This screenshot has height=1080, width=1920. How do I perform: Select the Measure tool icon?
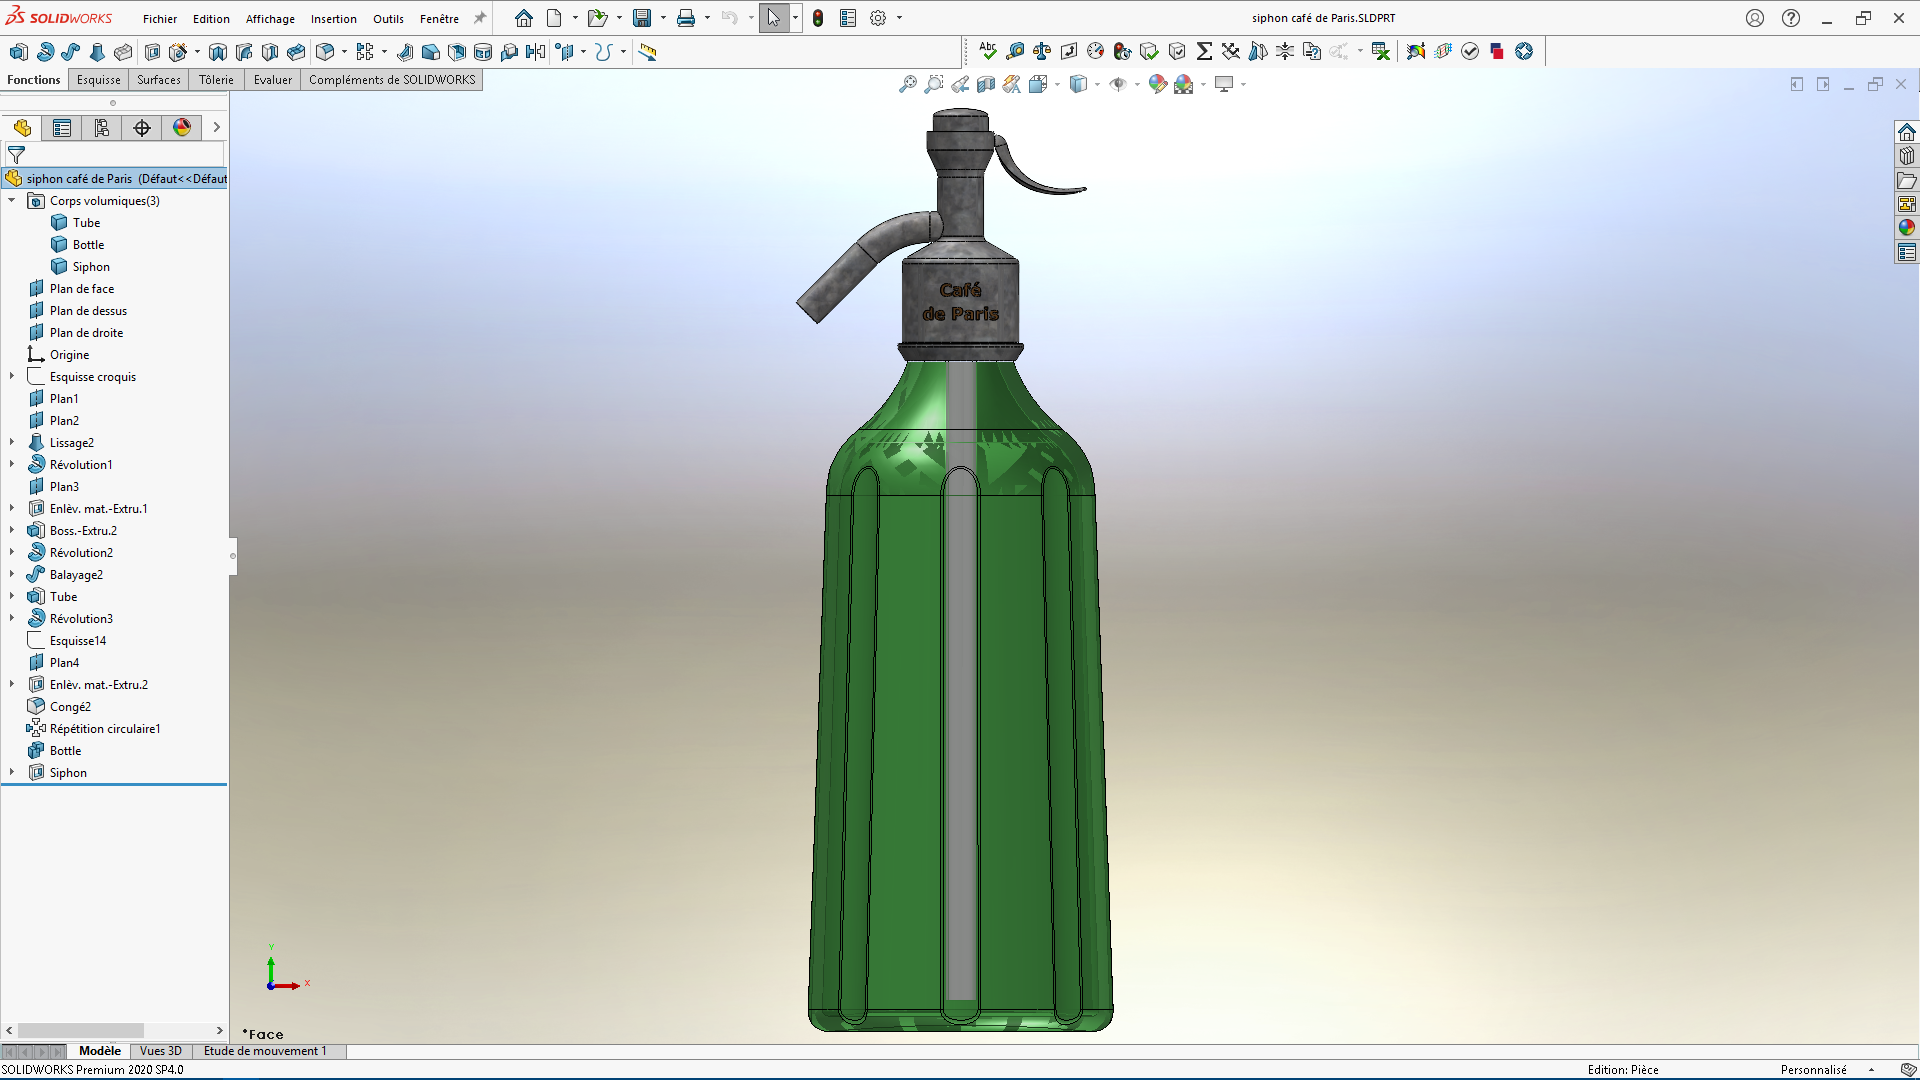[1015, 51]
